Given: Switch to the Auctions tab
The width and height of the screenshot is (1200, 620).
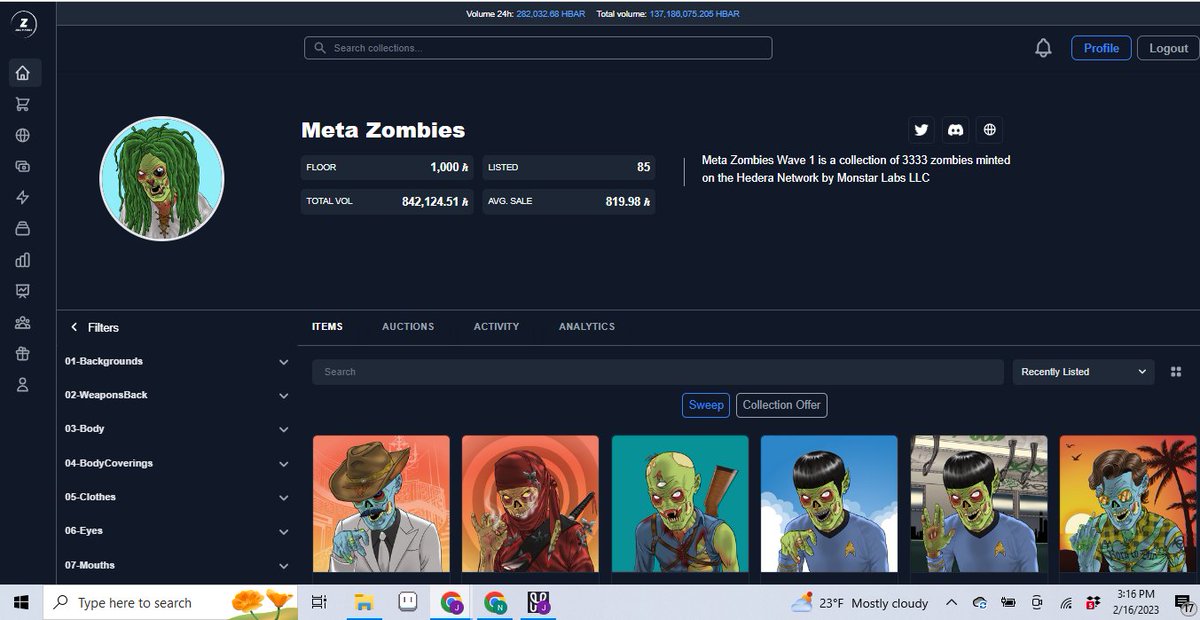Looking at the screenshot, I should click(x=407, y=326).
